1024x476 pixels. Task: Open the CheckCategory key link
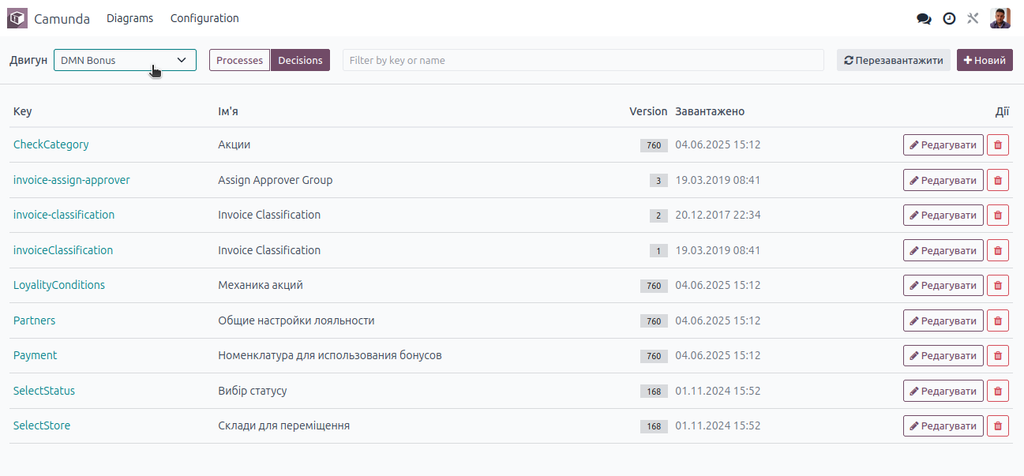click(51, 145)
